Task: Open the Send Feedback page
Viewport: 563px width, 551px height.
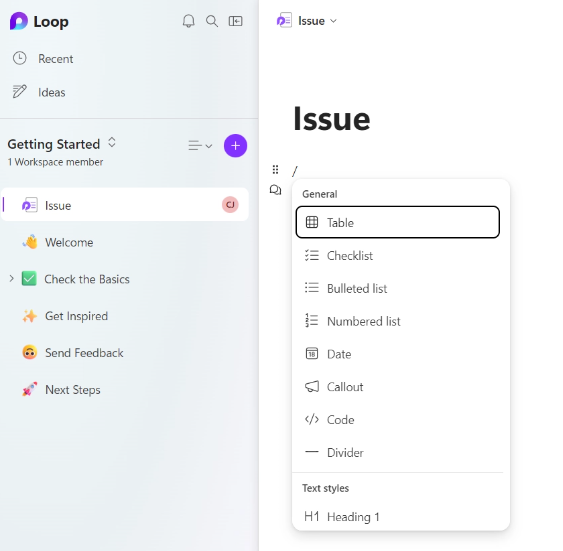Action: coord(84,353)
